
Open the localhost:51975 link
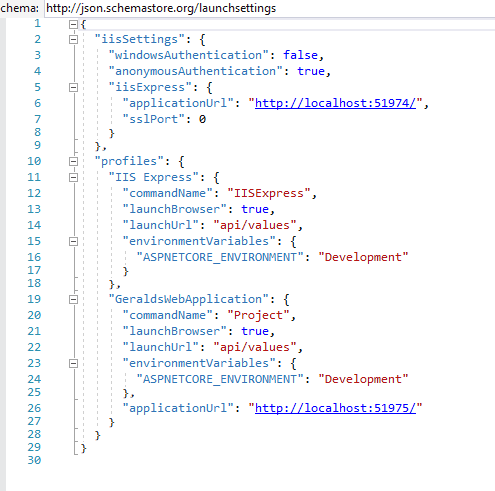[x=335, y=408]
